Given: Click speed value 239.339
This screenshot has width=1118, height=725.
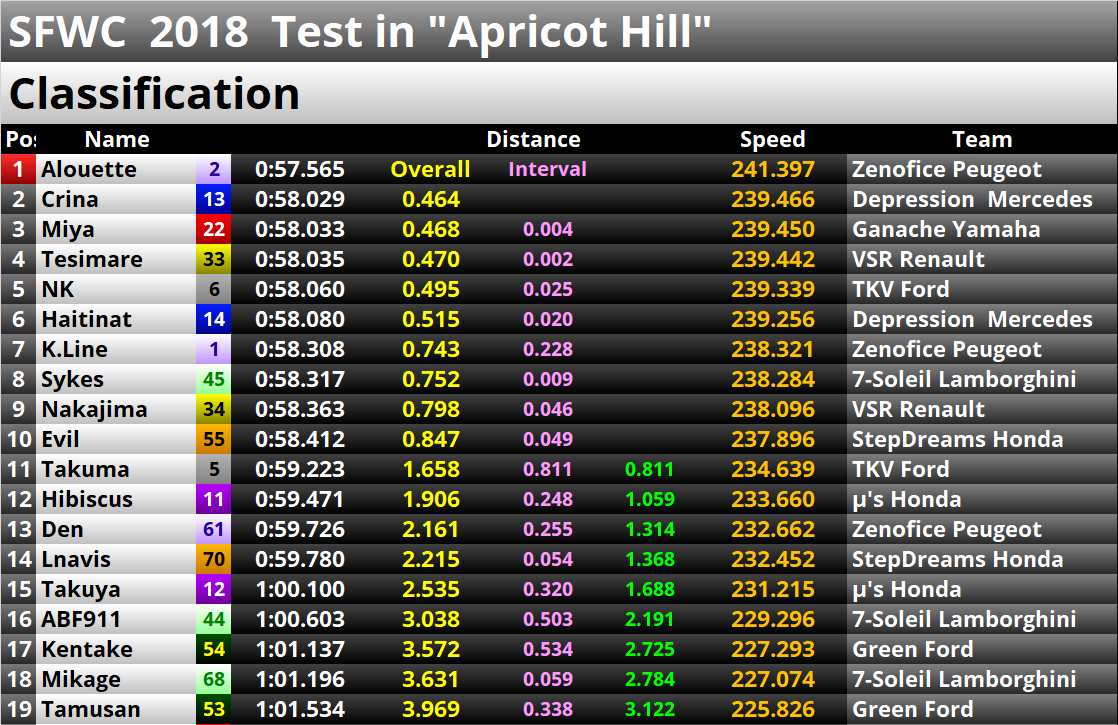Looking at the screenshot, I should (x=773, y=289).
